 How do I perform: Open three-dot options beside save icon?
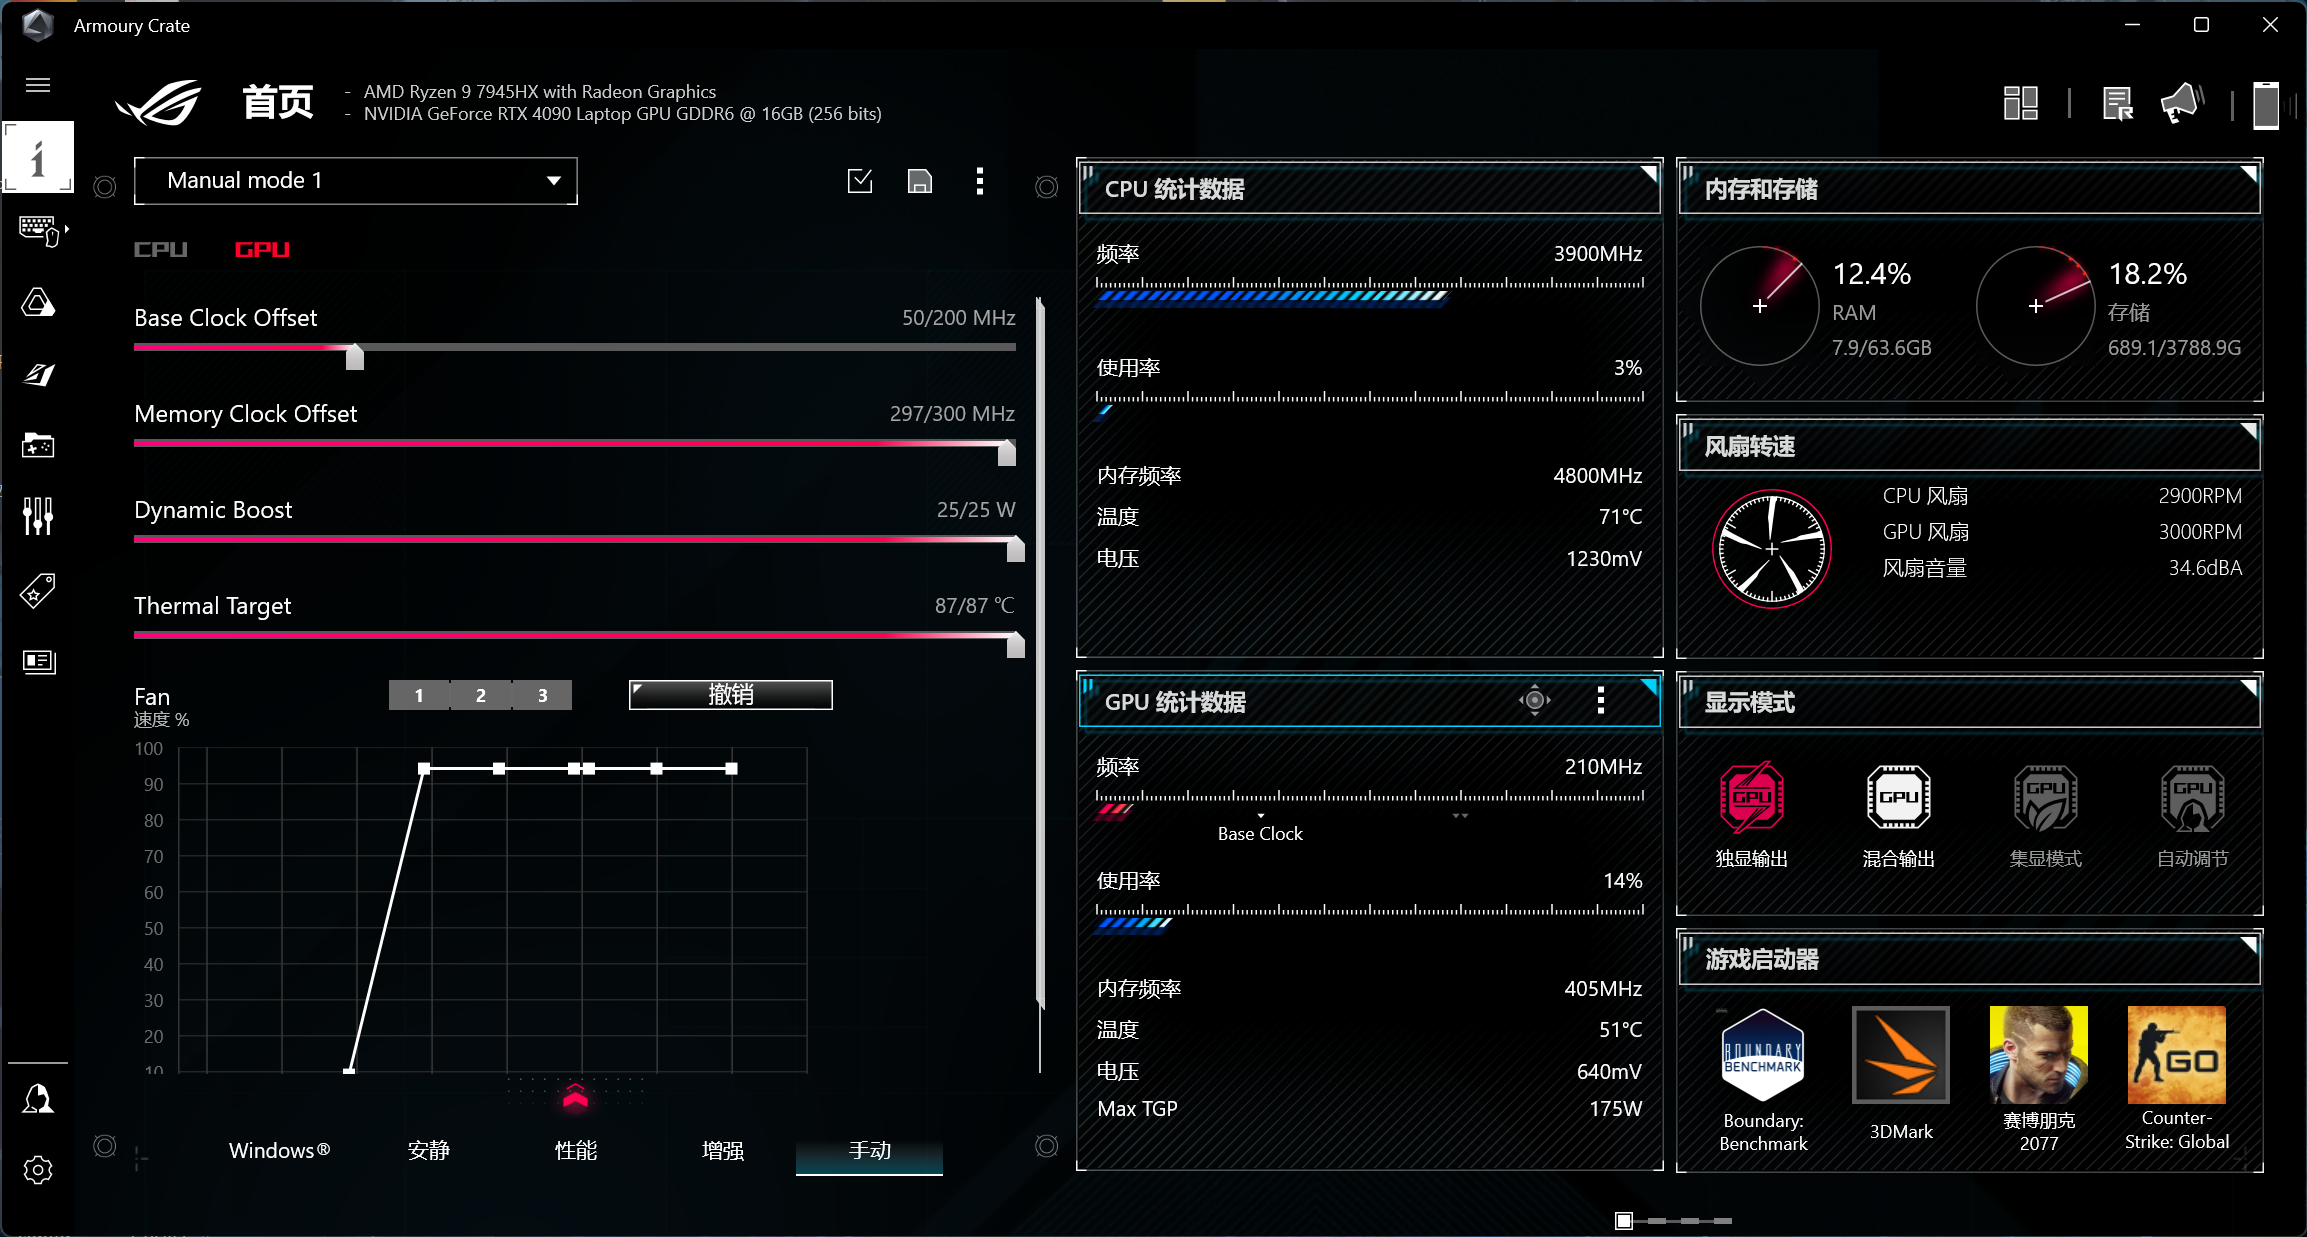(x=980, y=181)
